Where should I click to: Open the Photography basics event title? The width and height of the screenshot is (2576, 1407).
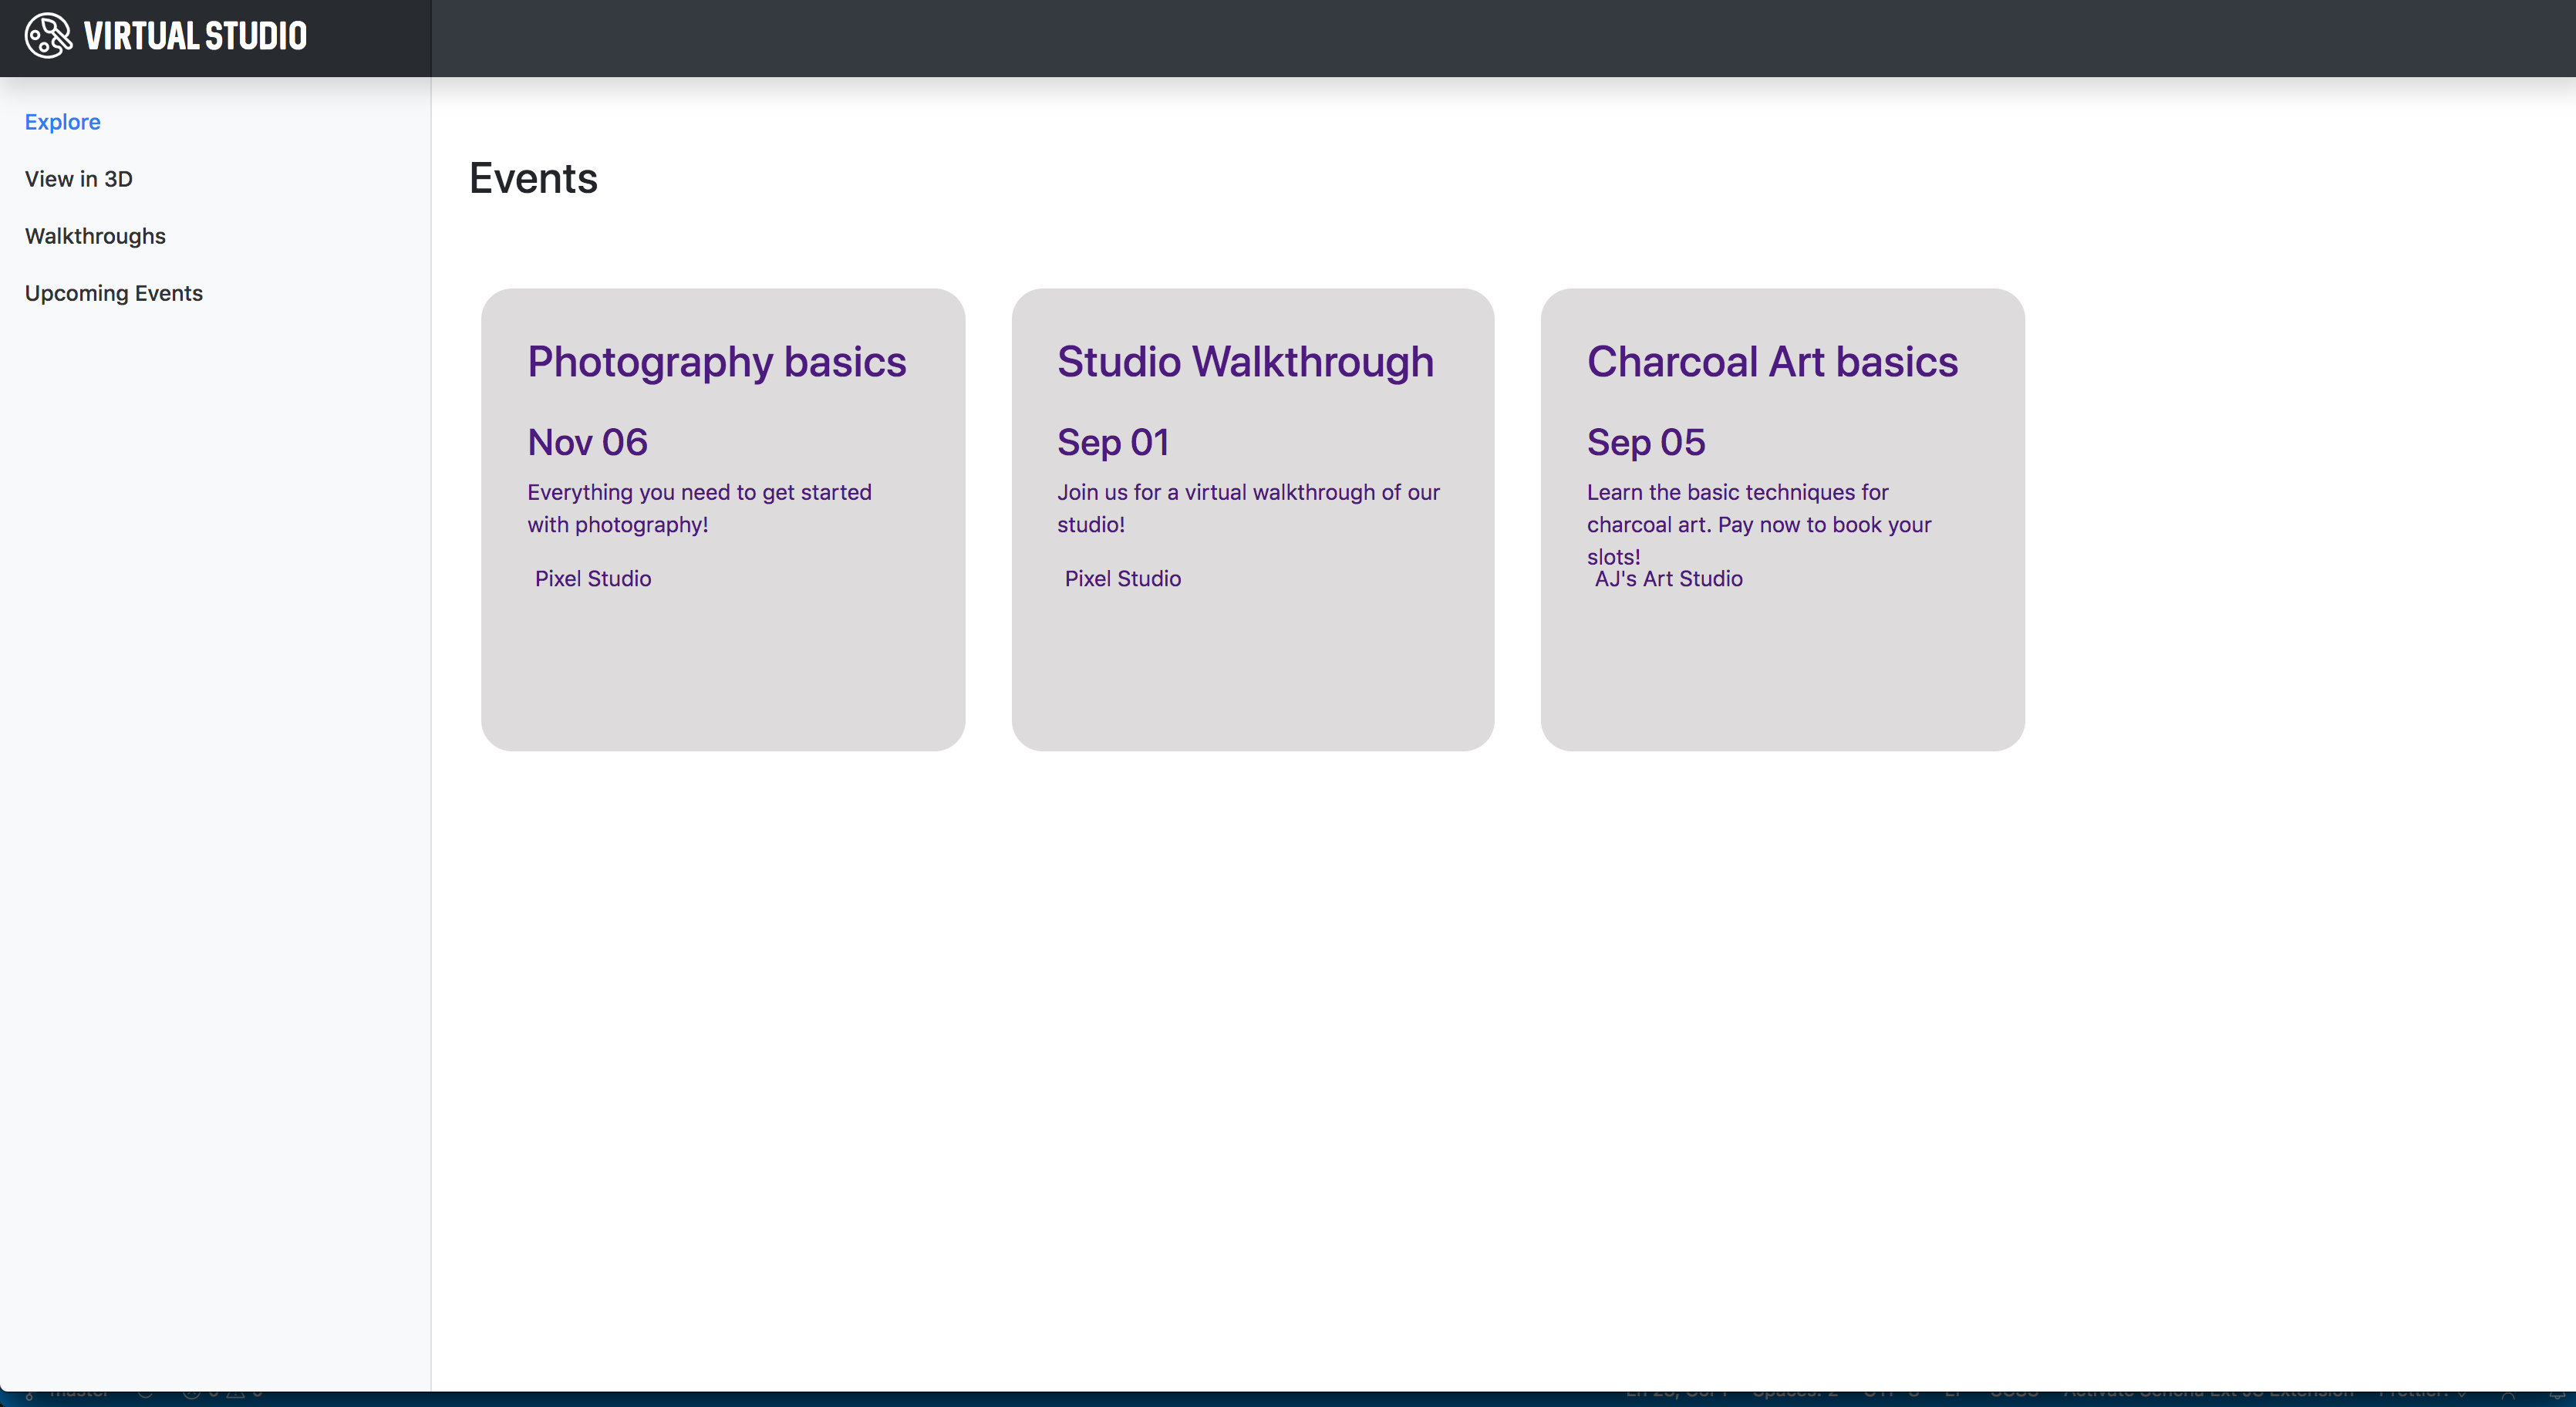(x=716, y=362)
